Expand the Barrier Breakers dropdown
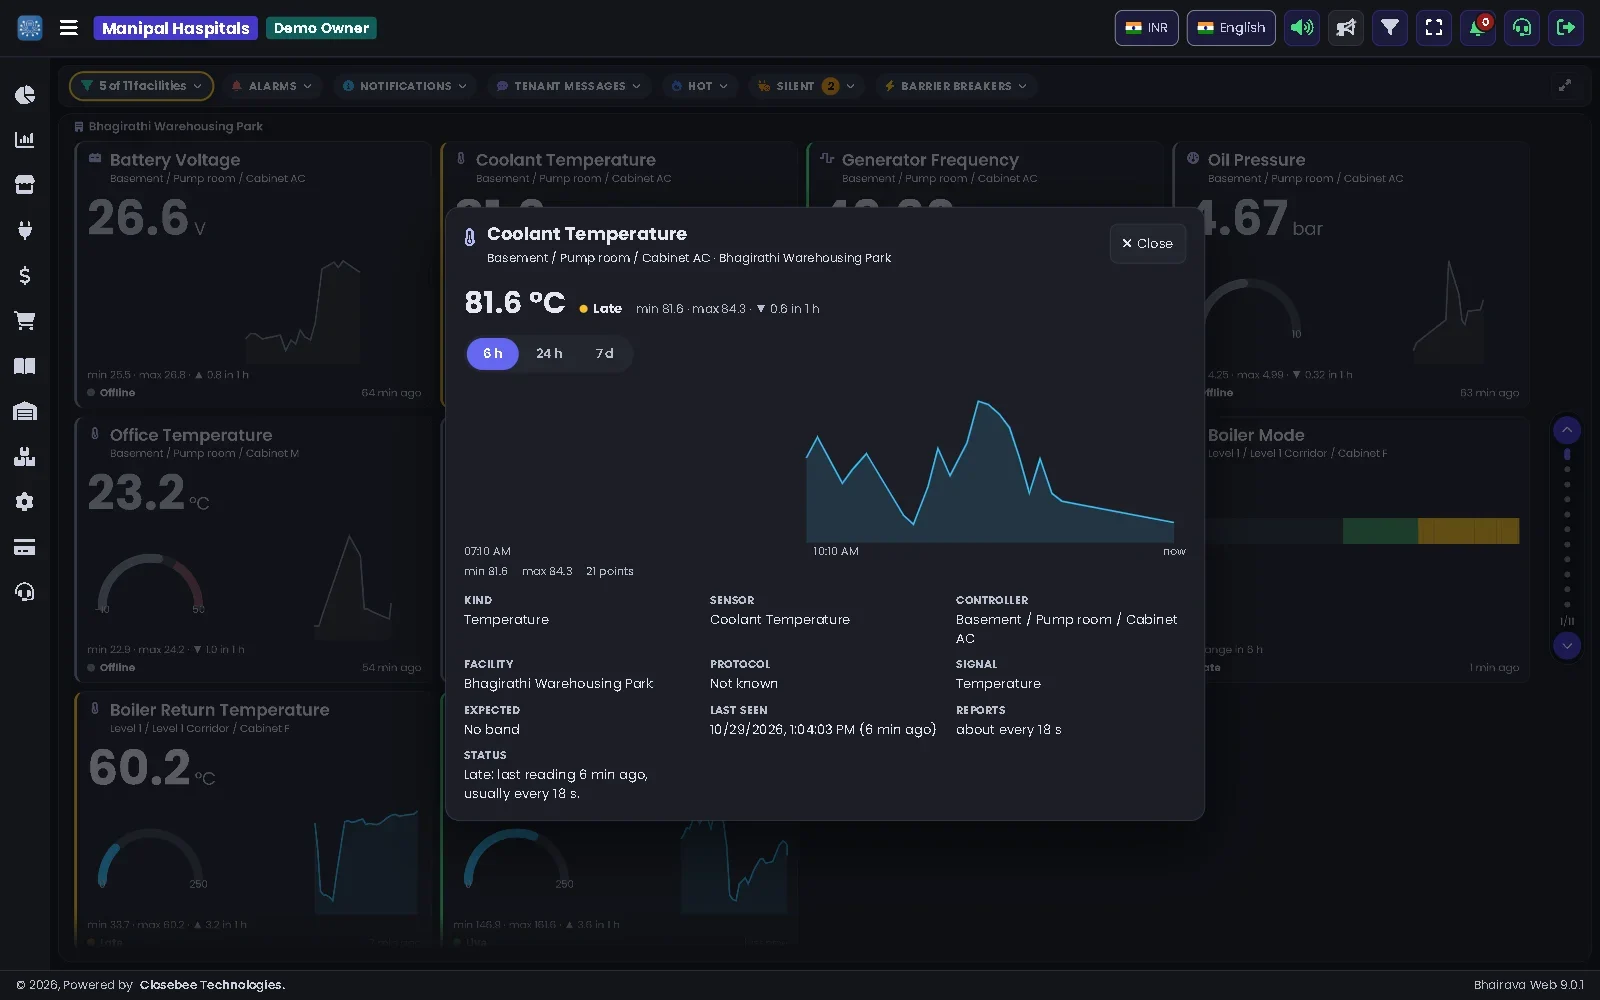Image resolution: width=1600 pixels, height=1000 pixels. tap(956, 86)
